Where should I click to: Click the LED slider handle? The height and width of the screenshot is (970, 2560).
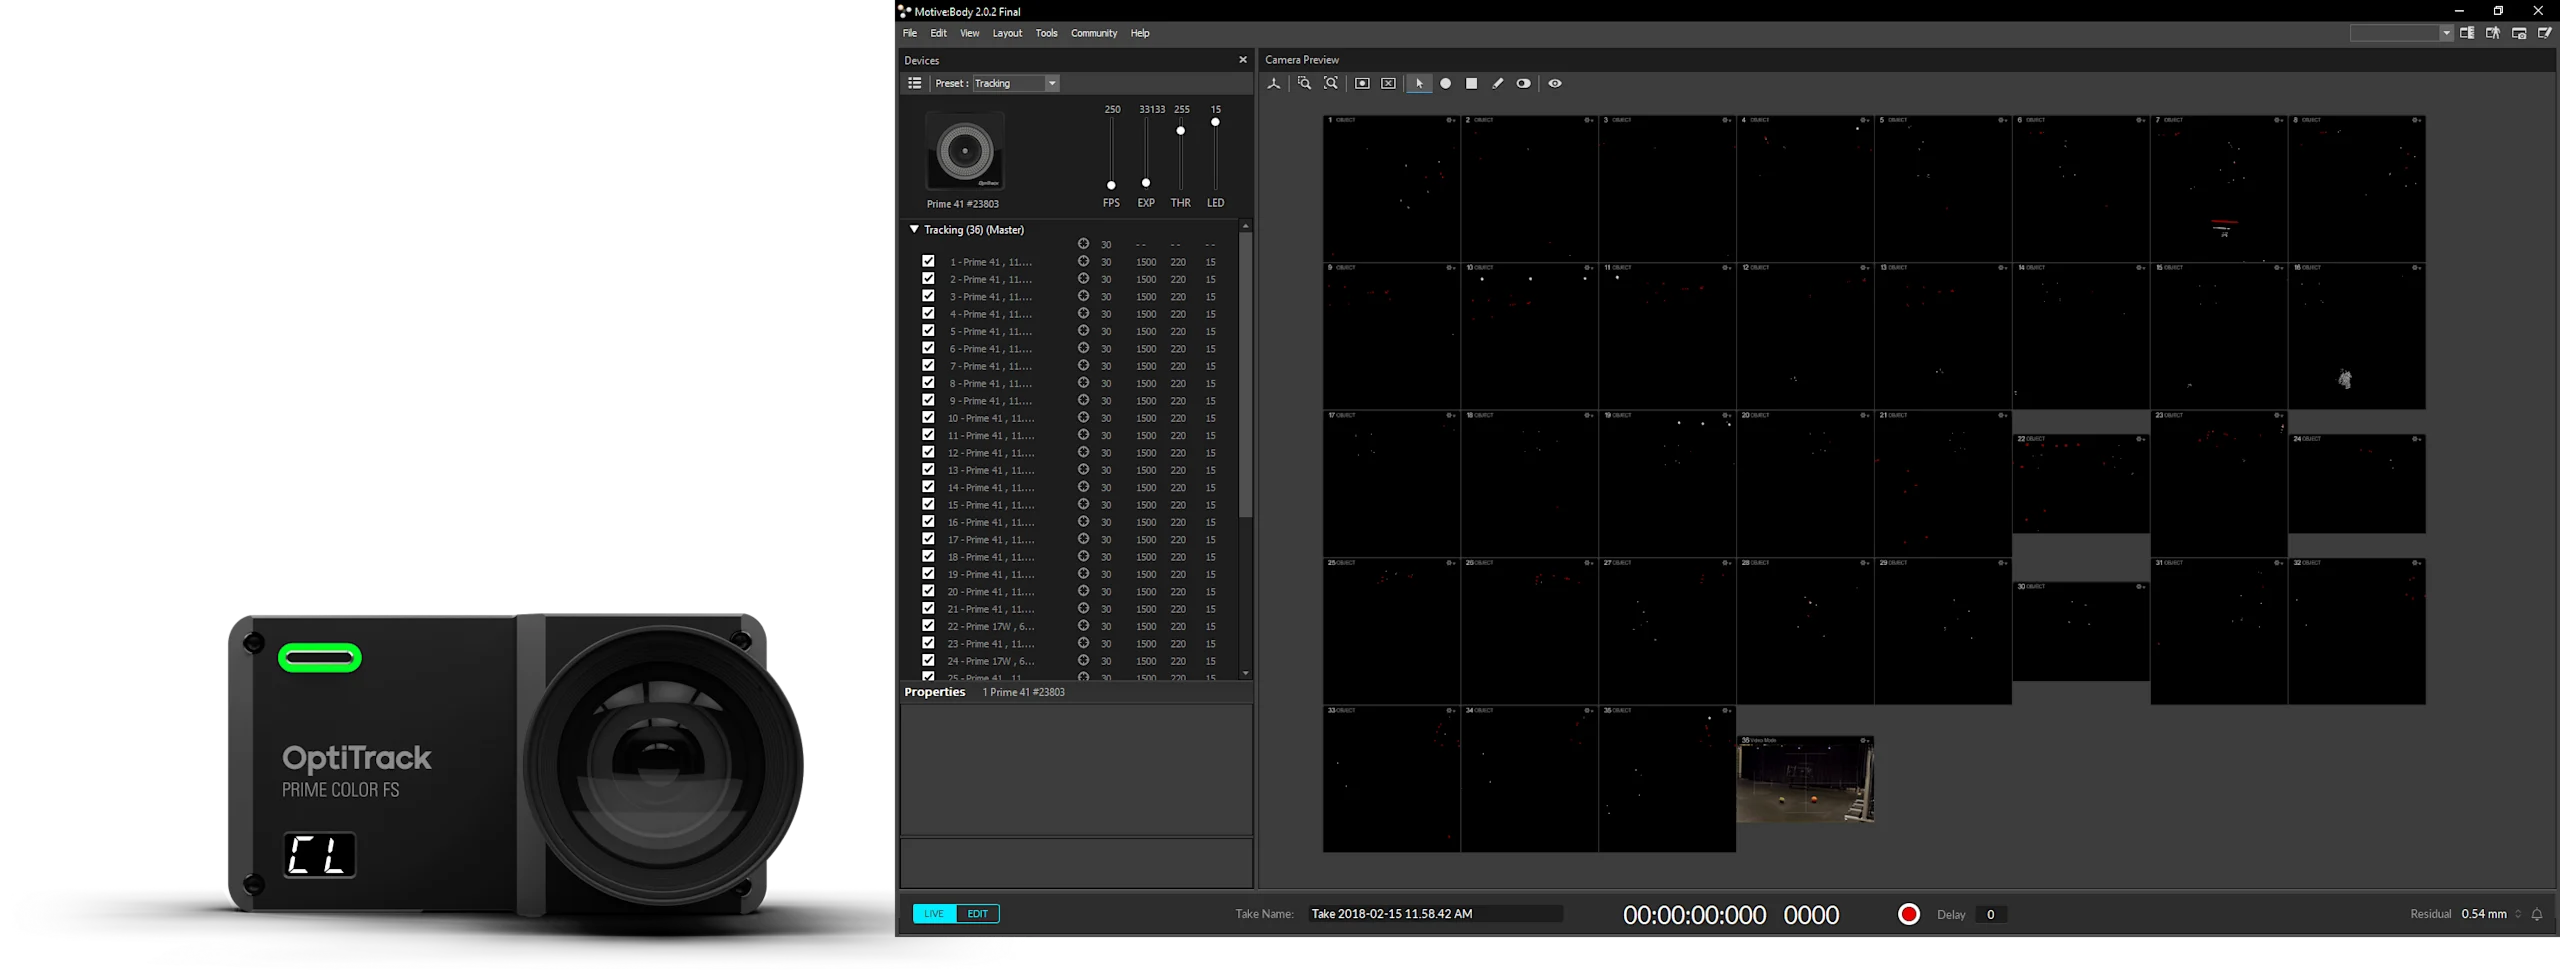pyautogui.click(x=1215, y=122)
